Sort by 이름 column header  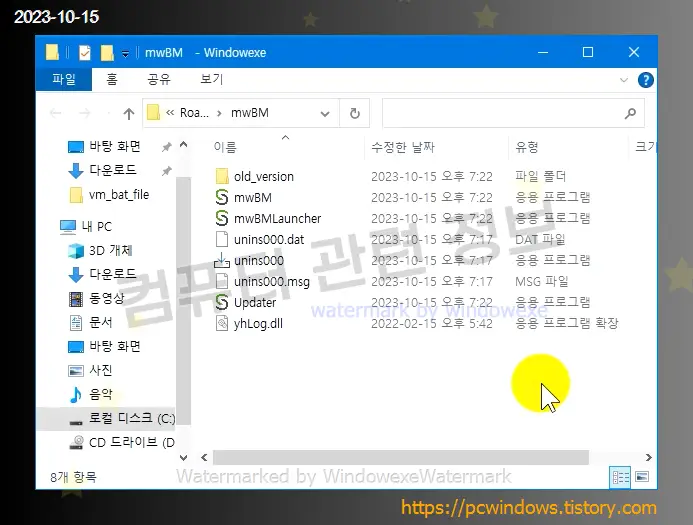point(225,146)
